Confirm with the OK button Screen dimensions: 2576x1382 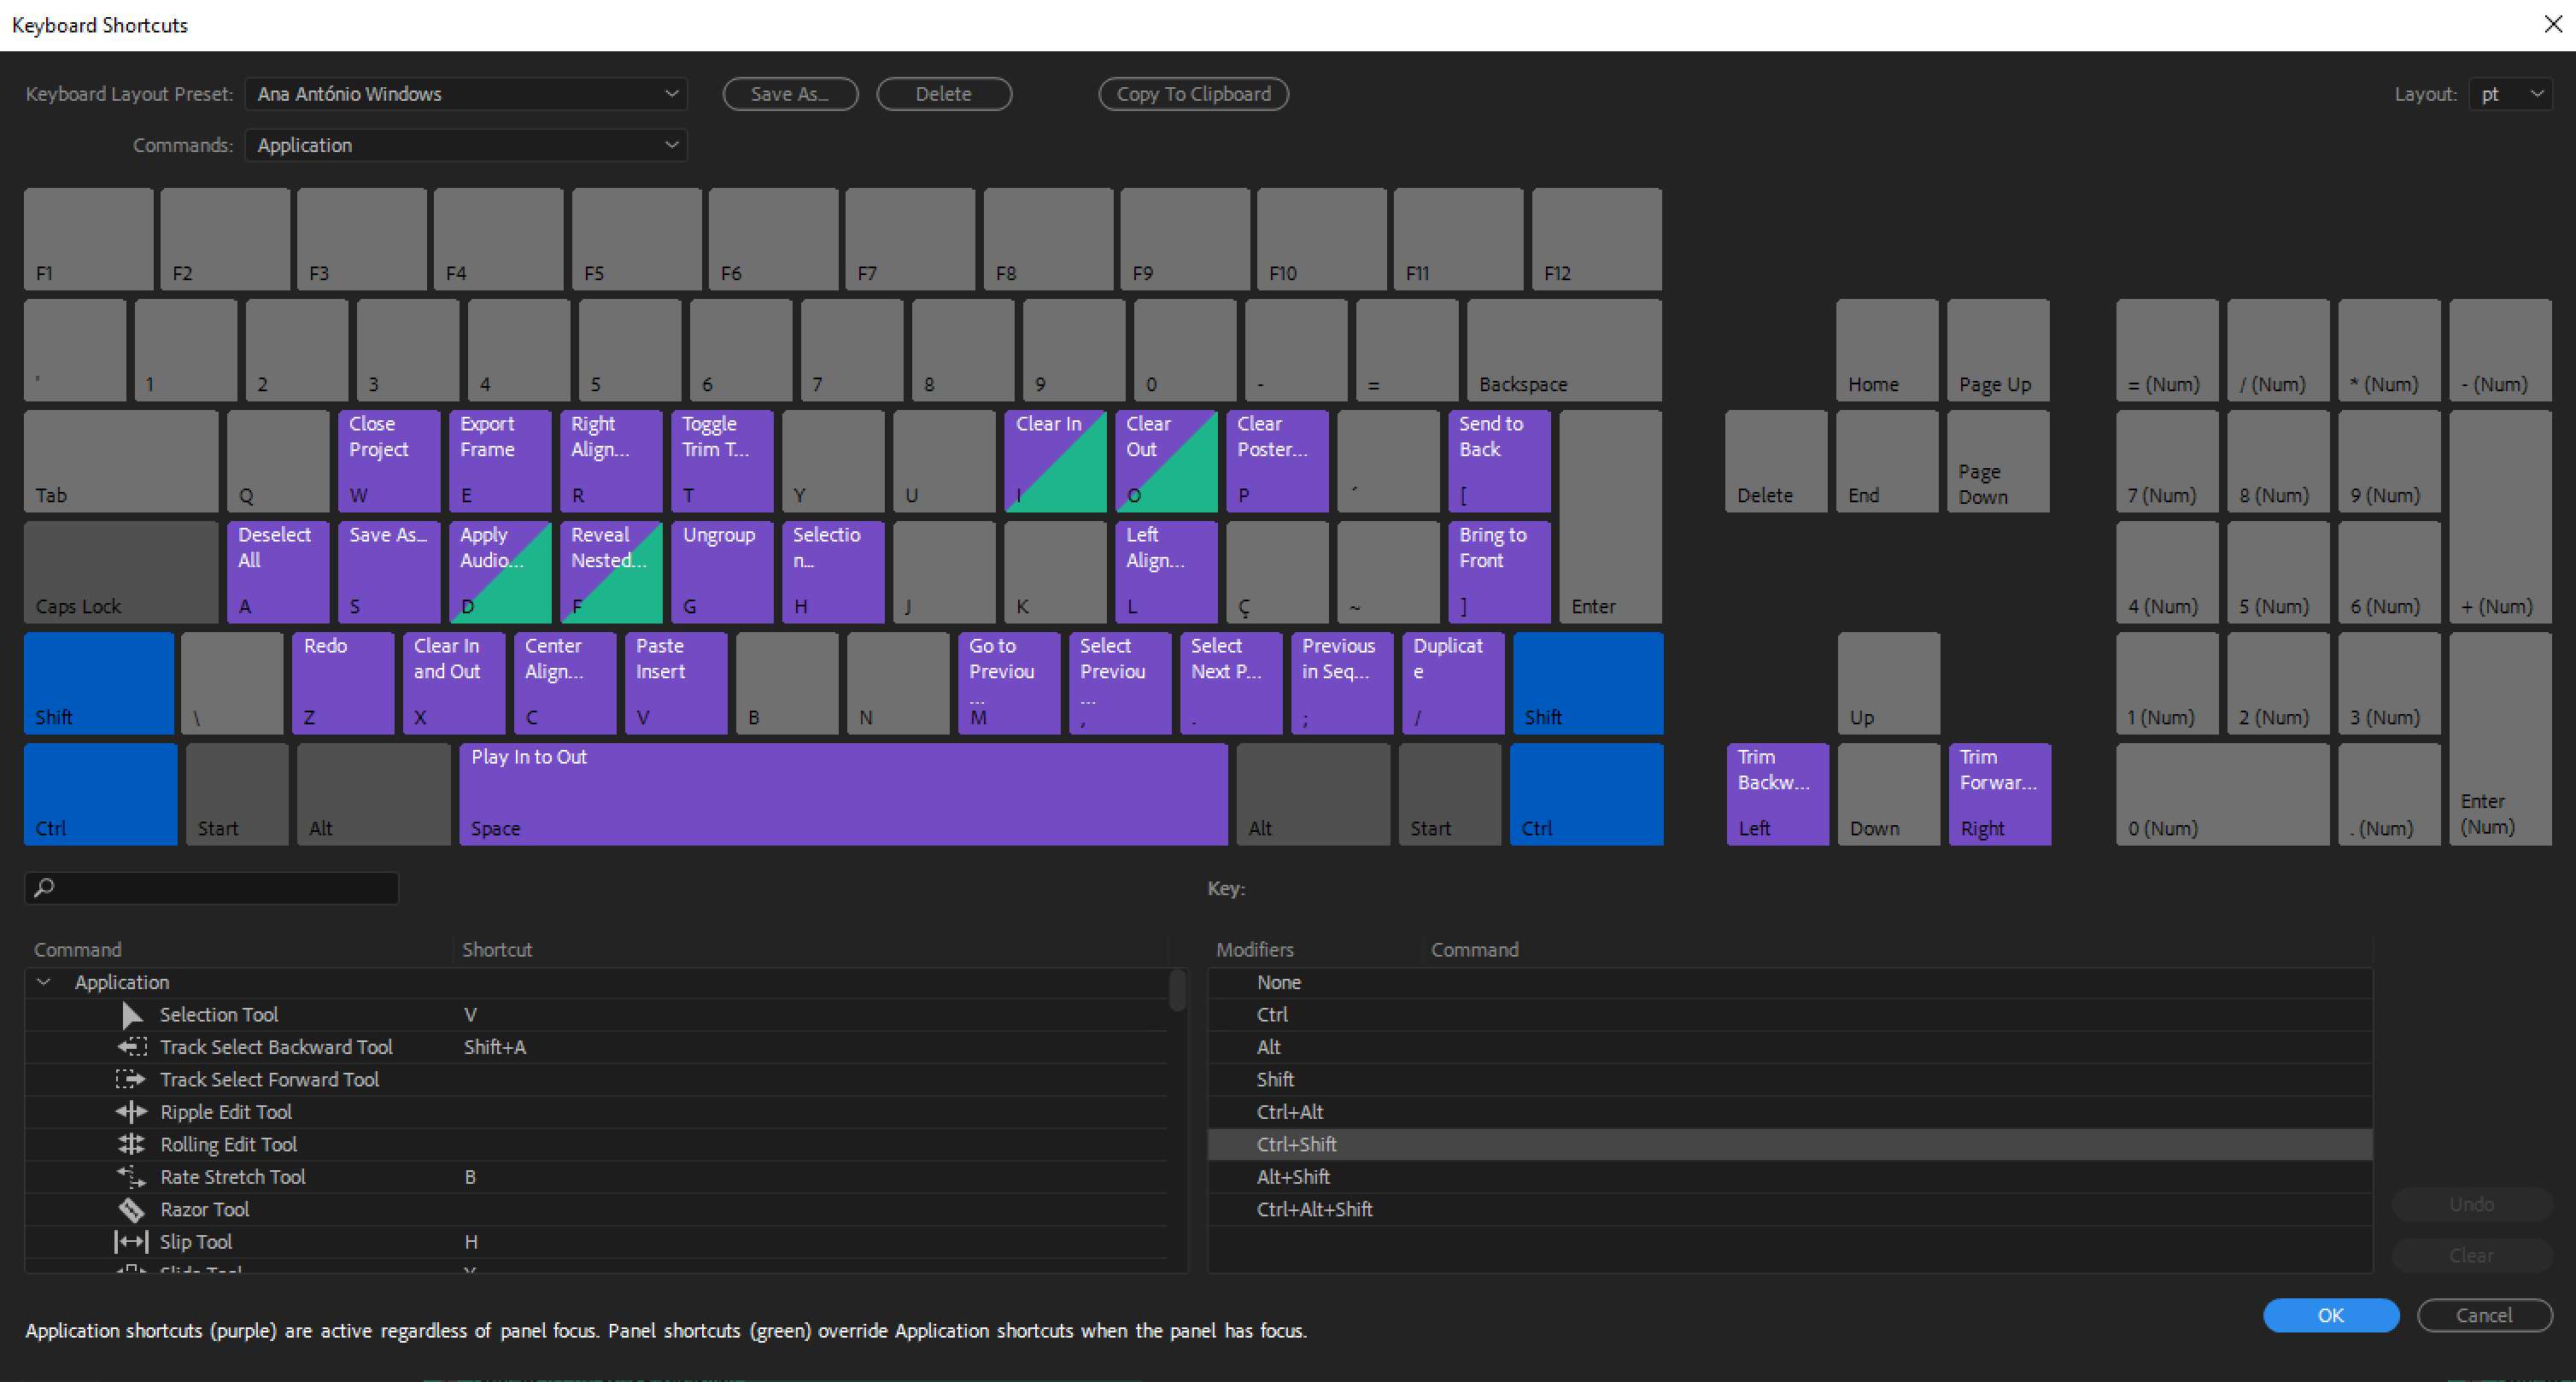click(x=2331, y=1315)
